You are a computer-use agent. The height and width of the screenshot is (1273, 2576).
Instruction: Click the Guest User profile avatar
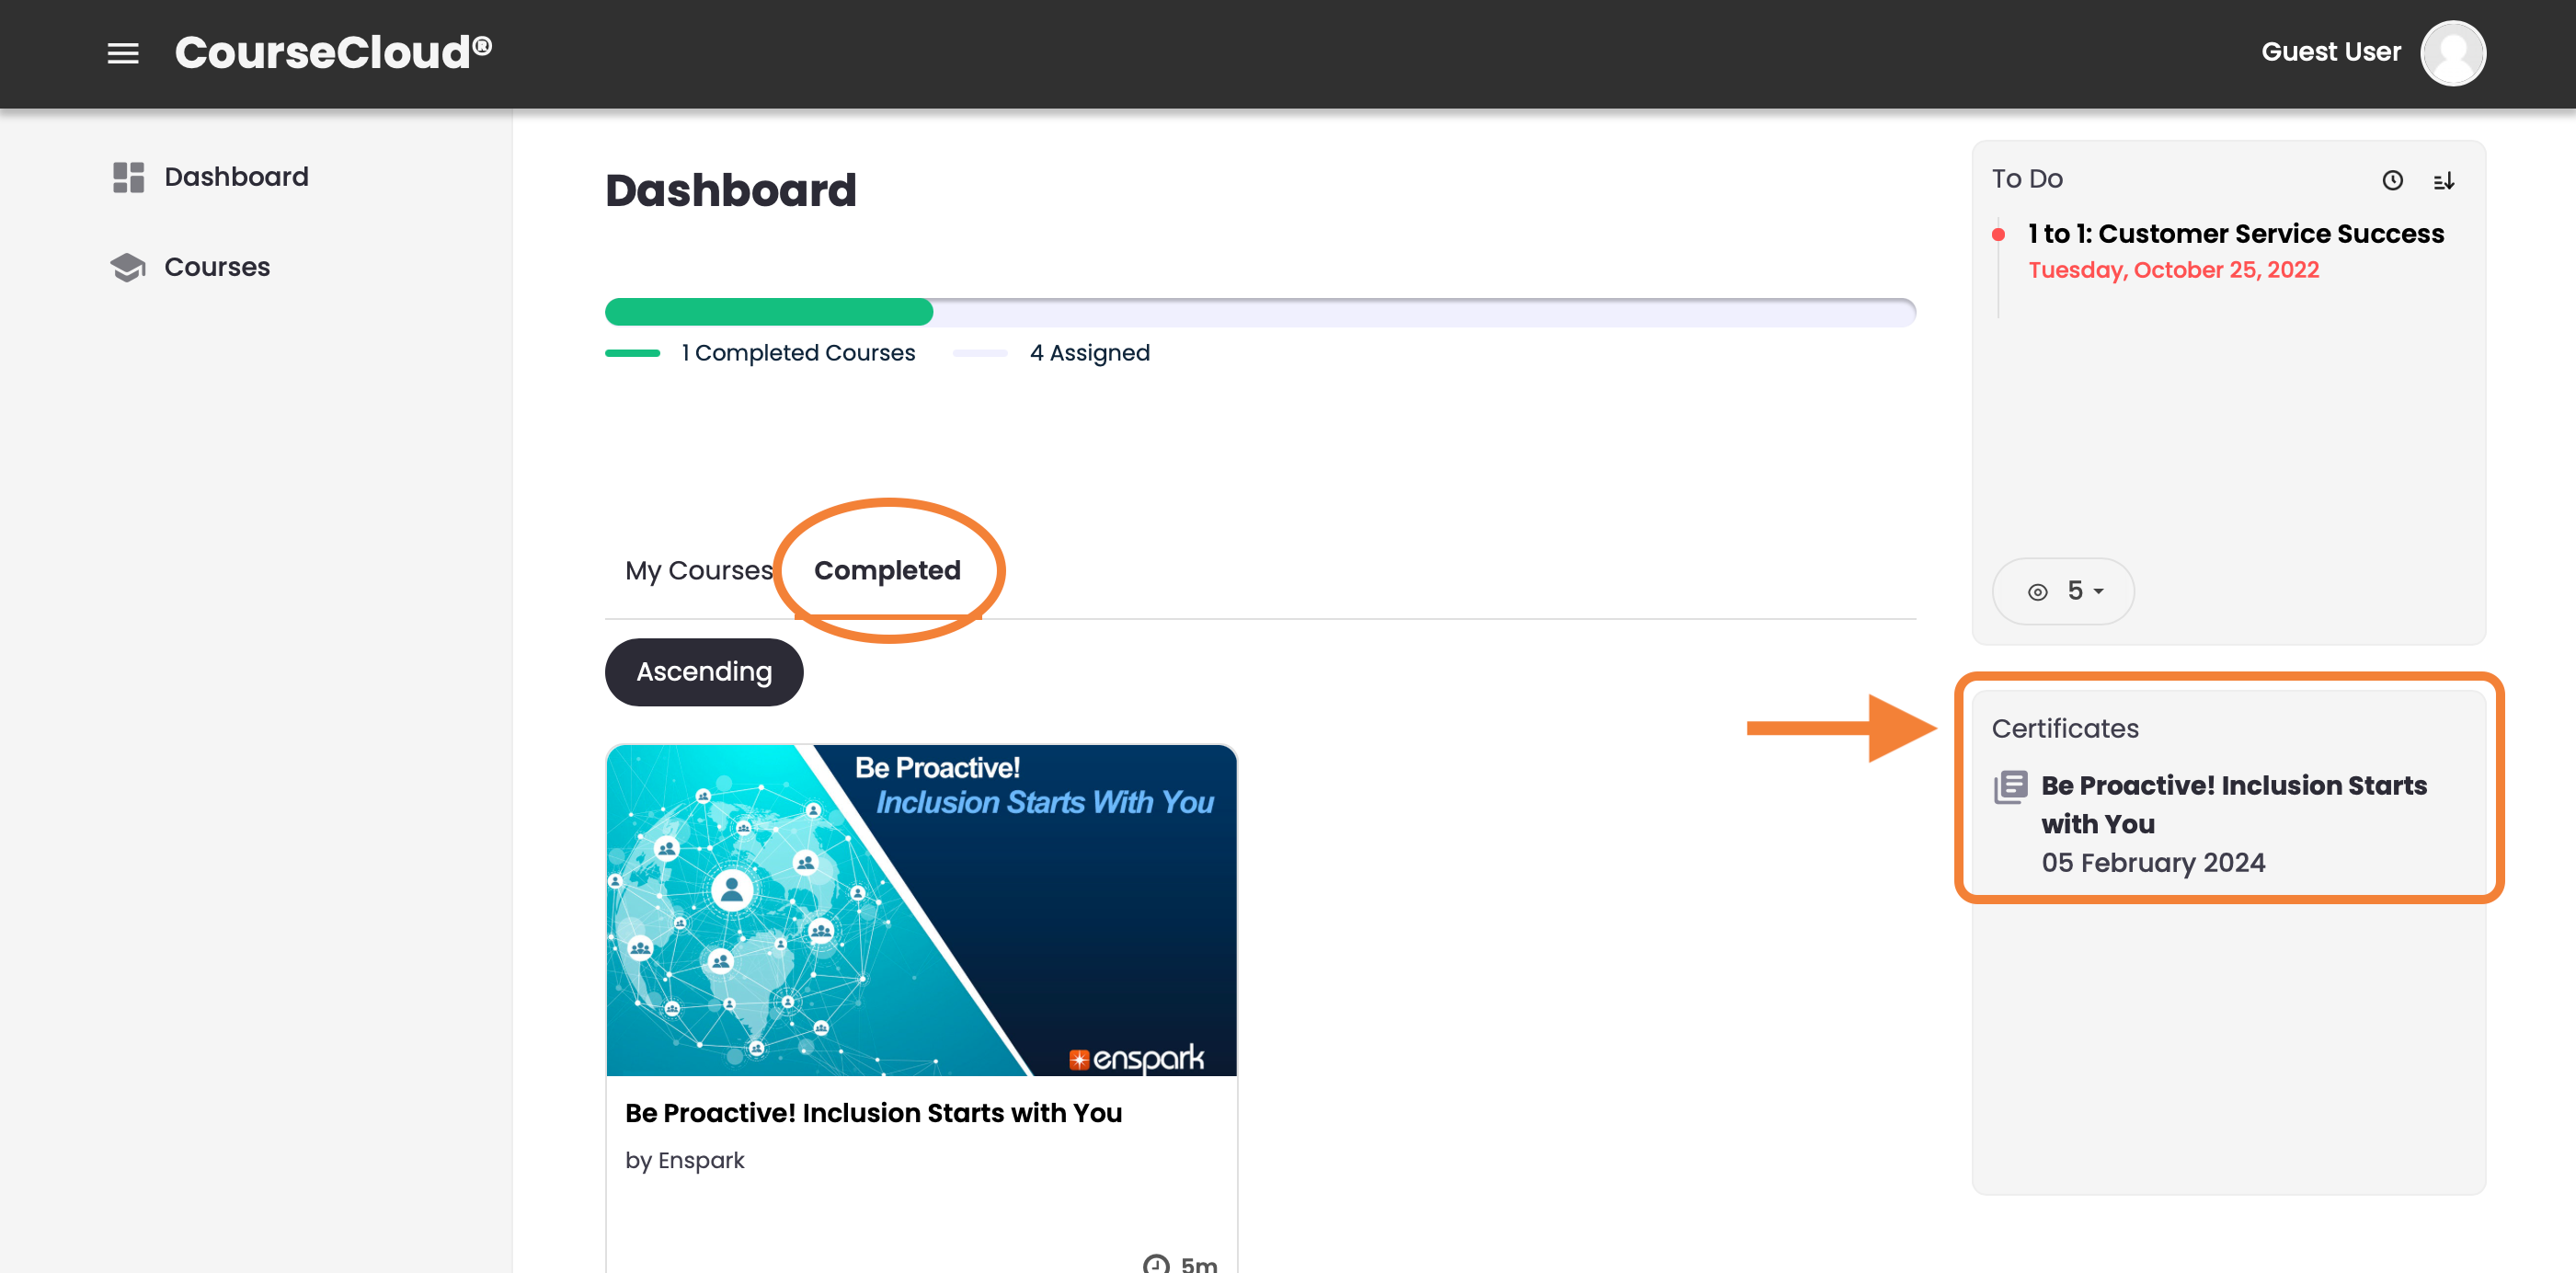click(x=2453, y=53)
